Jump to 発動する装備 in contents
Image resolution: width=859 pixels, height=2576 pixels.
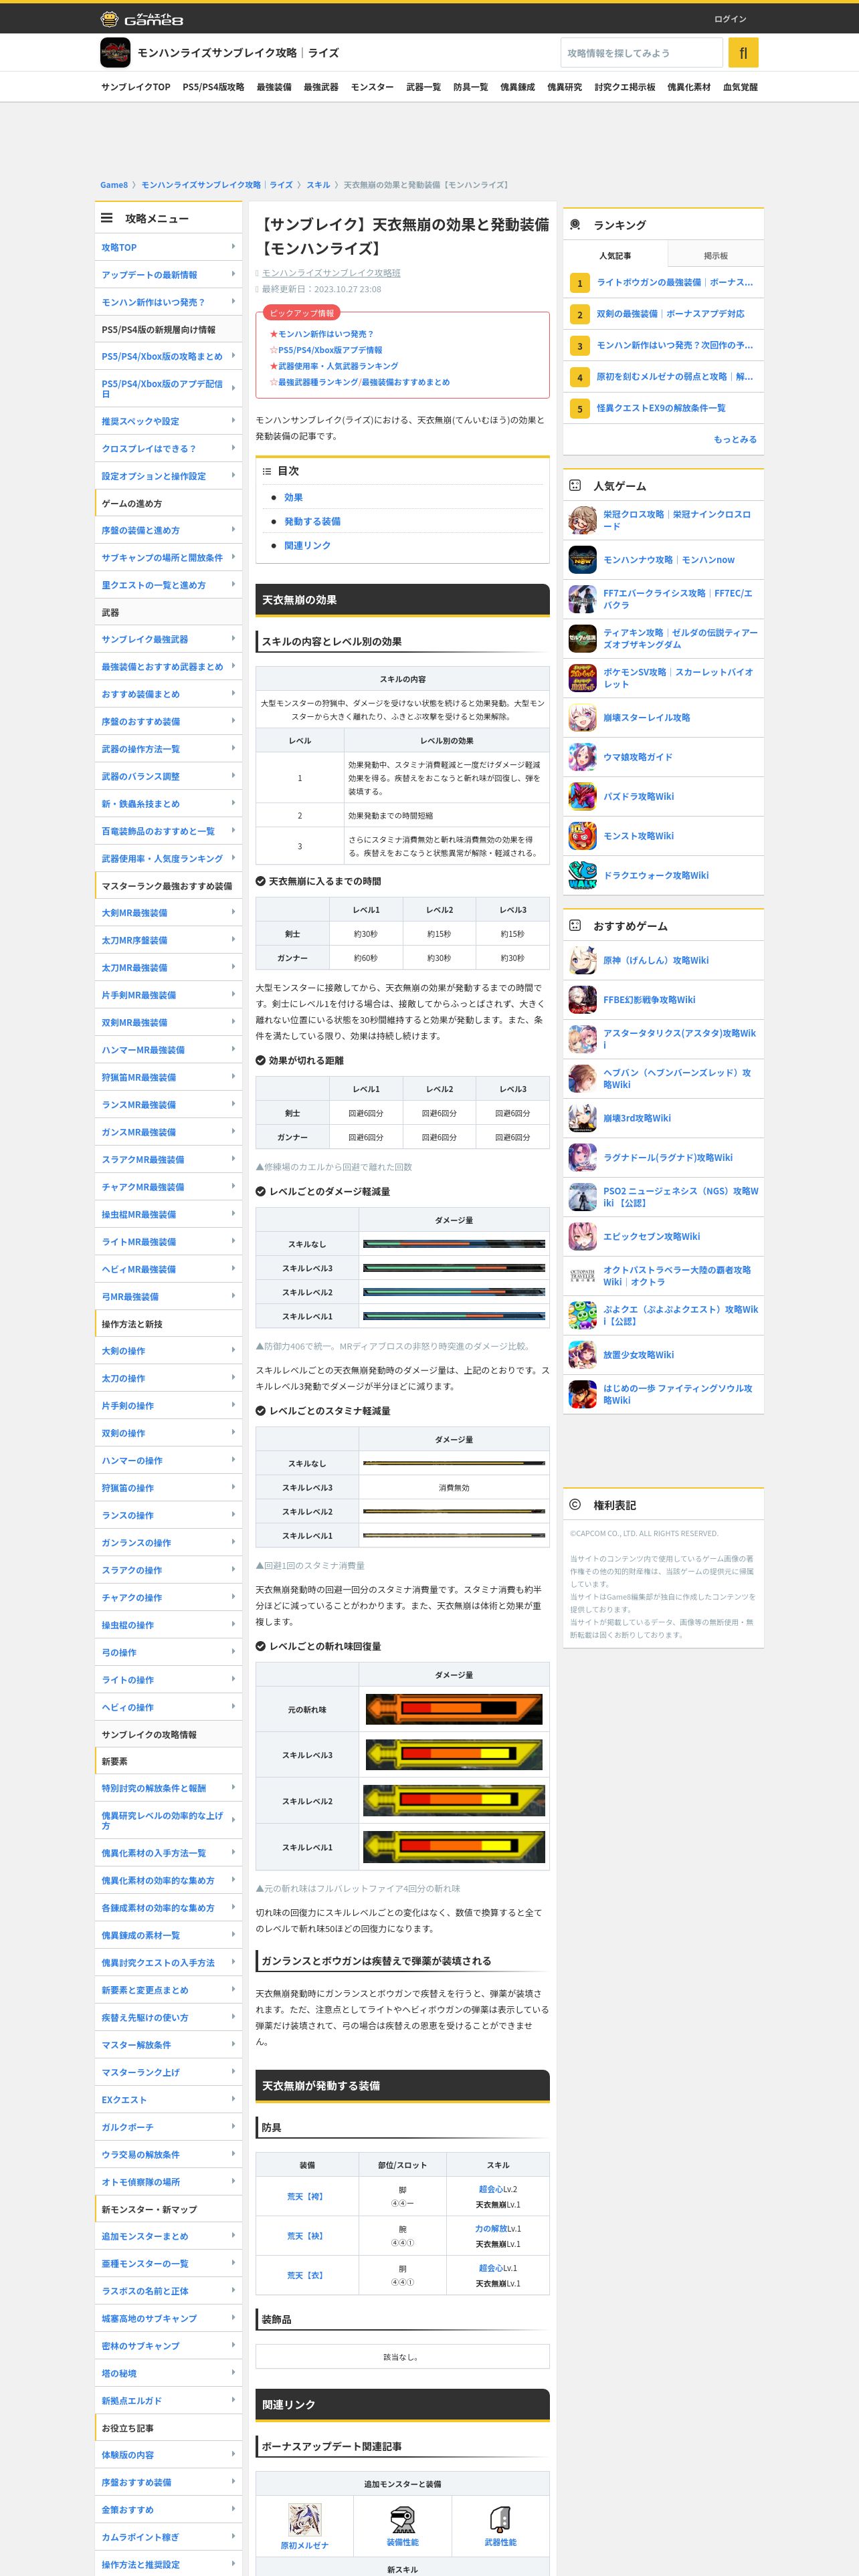coord(312,521)
